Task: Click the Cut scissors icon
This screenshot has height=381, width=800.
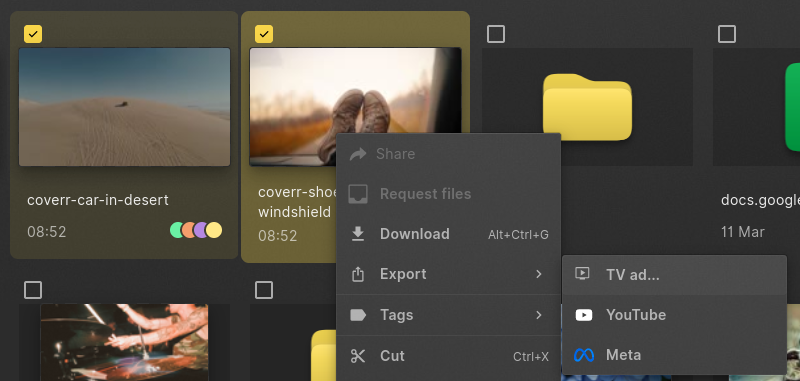Action: click(x=358, y=355)
